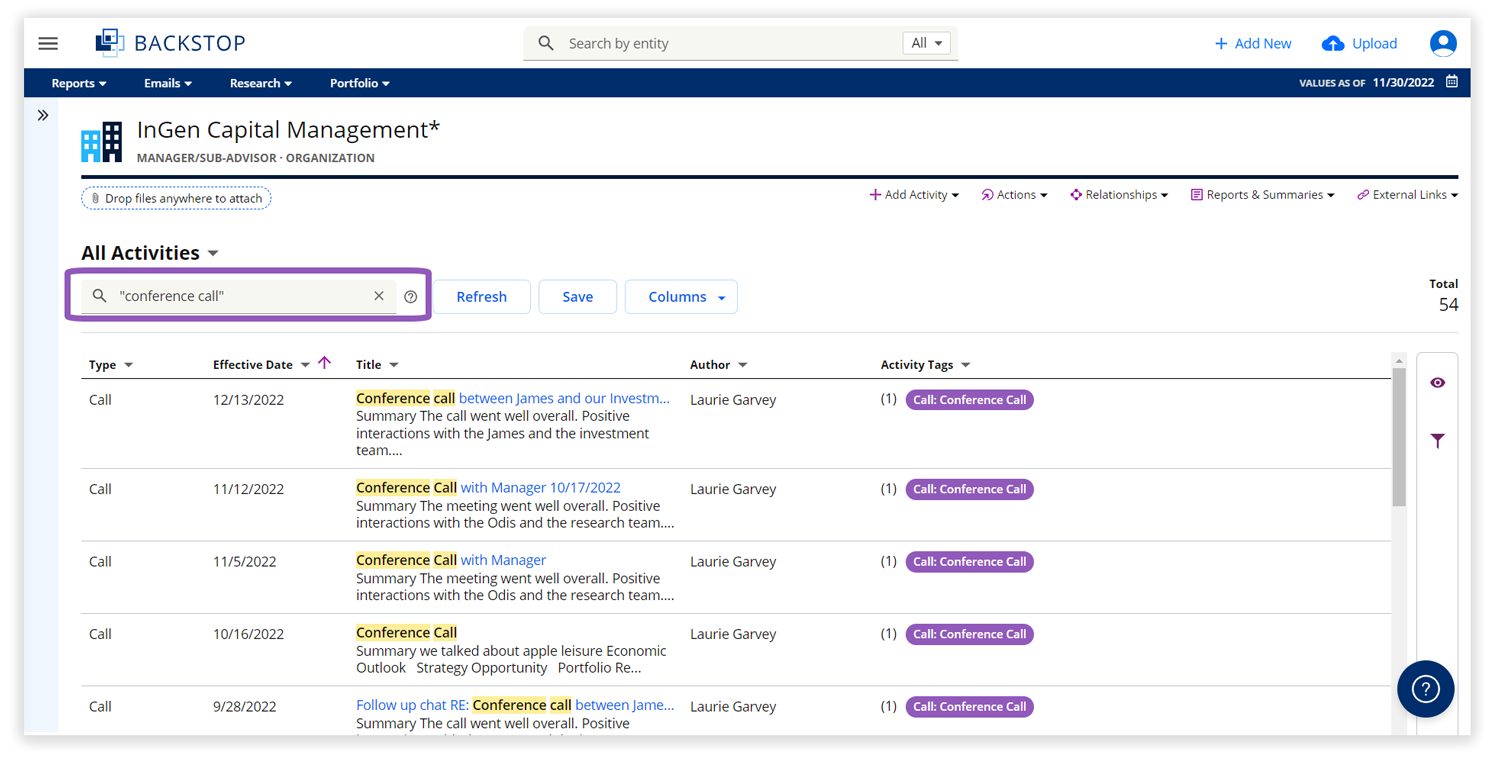The height and width of the screenshot is (763, 1500).
Task: Click the Conference Call tag on 10/16/2022 row
Action: click(x=969, y=634)
